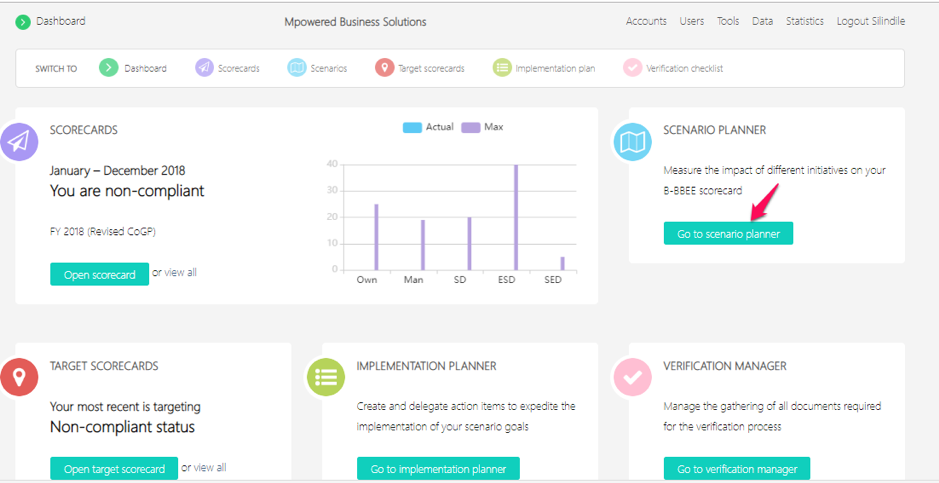Image resolution: width=939 pixels, height=483 pixels.
Task: Click the blue map Scenarios icon in Switch To bar
Action: (x=297, y=68)
